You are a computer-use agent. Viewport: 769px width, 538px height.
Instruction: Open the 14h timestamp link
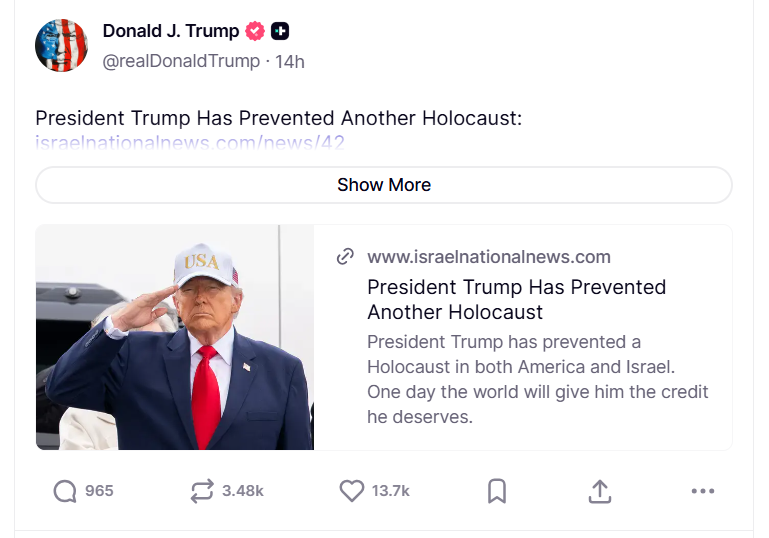(x=290, y=62)
